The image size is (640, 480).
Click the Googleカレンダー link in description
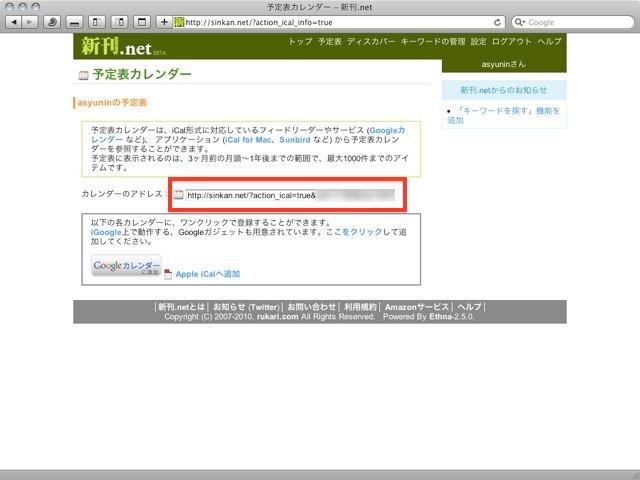387,130
